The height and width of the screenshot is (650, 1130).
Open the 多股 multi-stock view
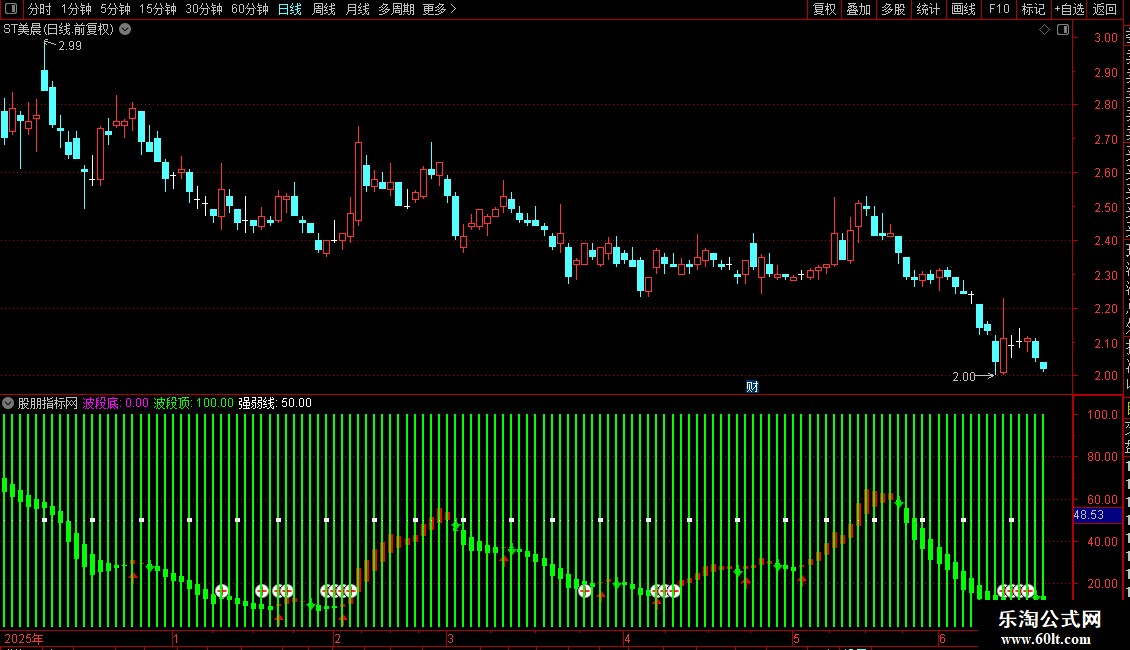tap(893, 9)
